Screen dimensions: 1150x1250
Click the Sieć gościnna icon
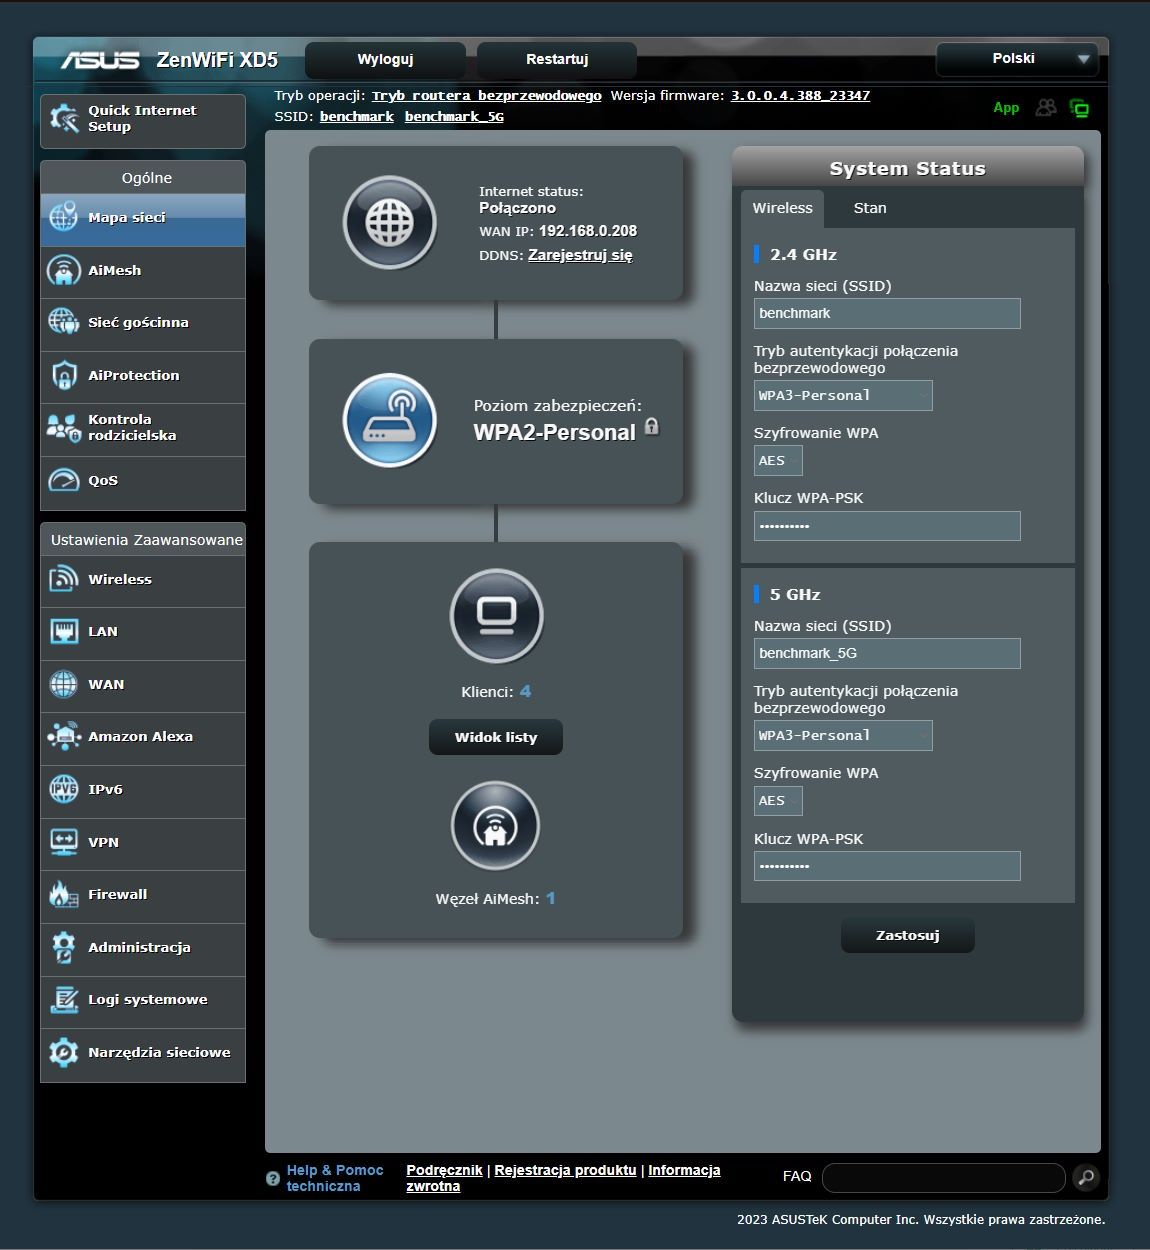point(63,322)
